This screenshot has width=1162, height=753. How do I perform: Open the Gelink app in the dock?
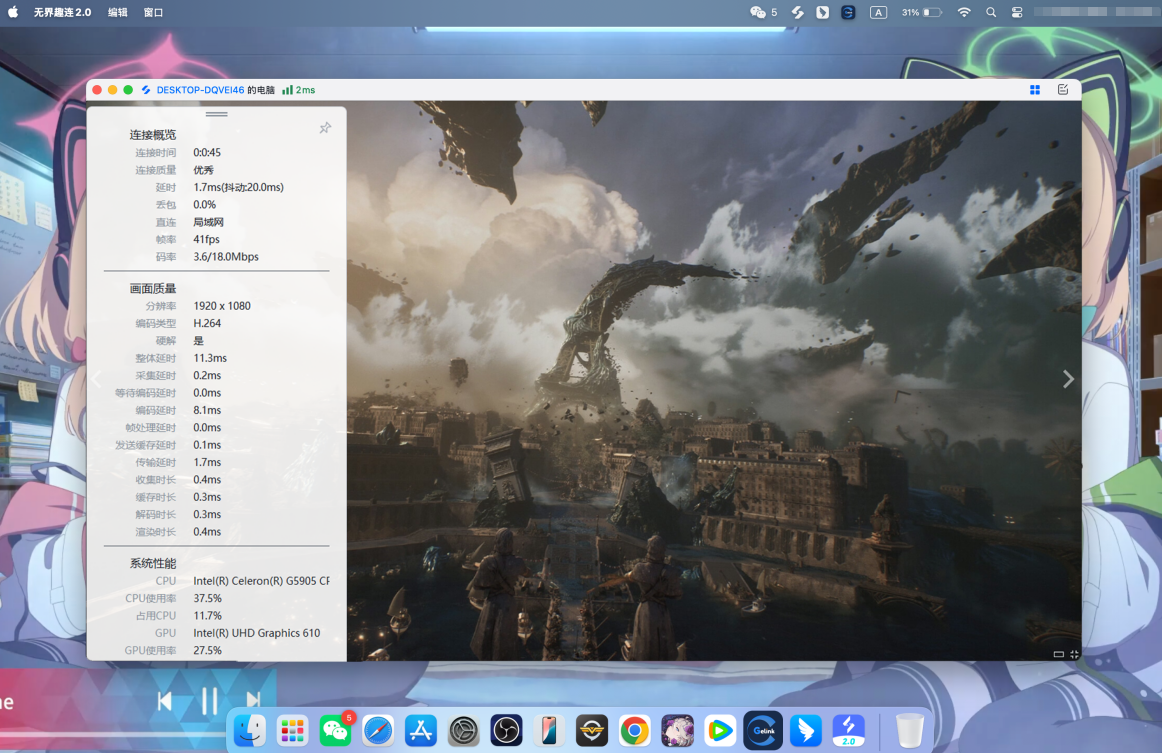tap(762, 731)
